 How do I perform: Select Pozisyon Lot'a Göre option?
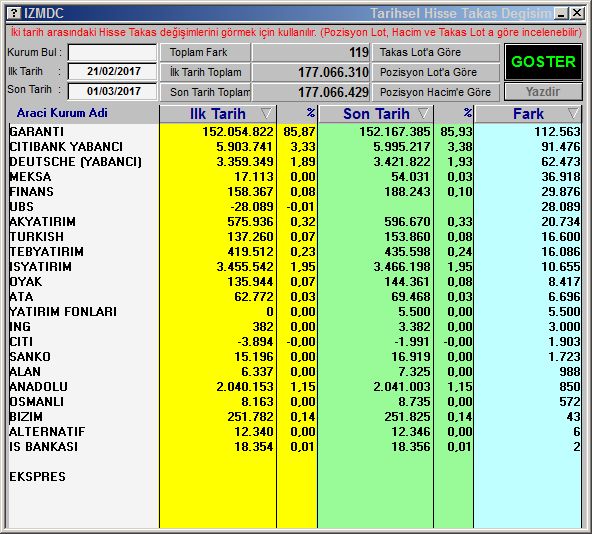click(436, 72)
